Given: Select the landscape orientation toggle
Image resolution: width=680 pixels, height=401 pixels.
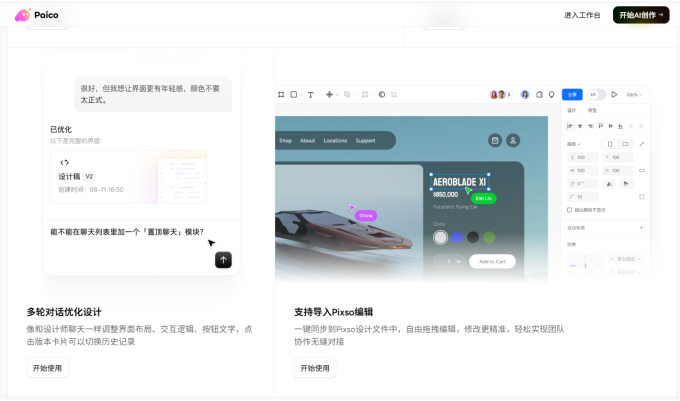Looking at the screenshot, I should (x=625, y=144).
